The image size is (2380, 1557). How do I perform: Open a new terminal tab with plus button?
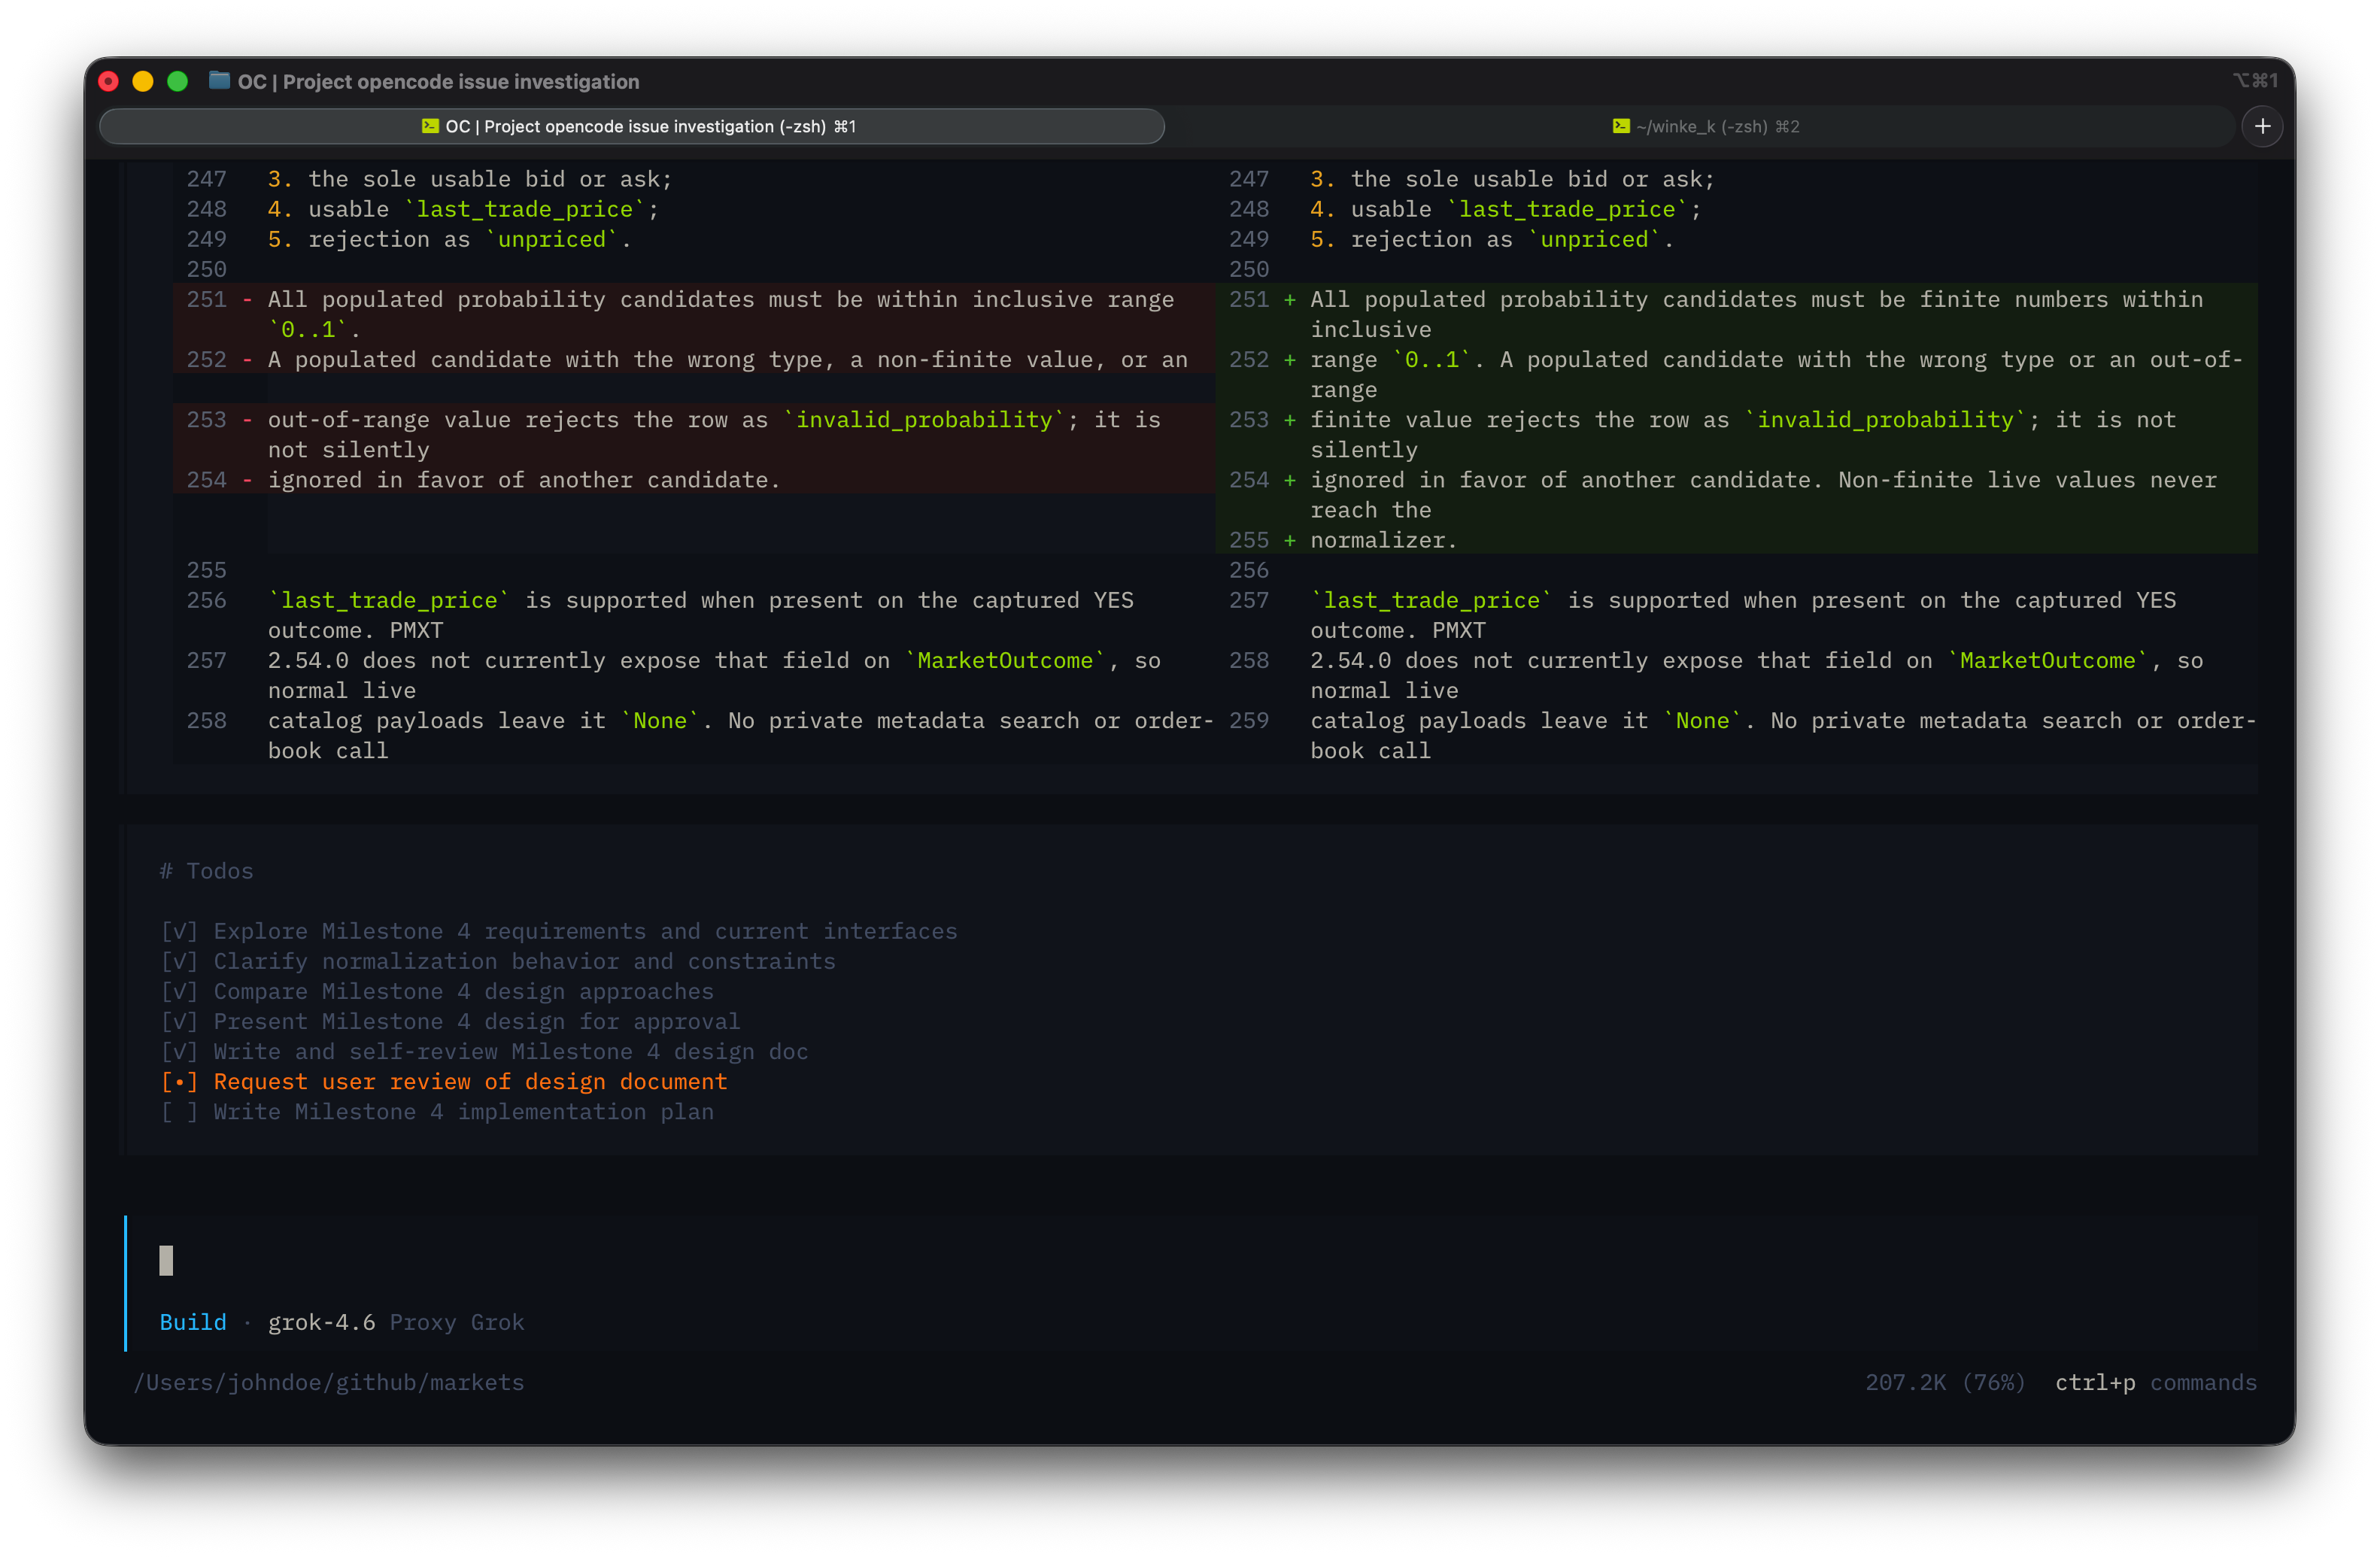pyautogui.click(x=2262, y=126)
